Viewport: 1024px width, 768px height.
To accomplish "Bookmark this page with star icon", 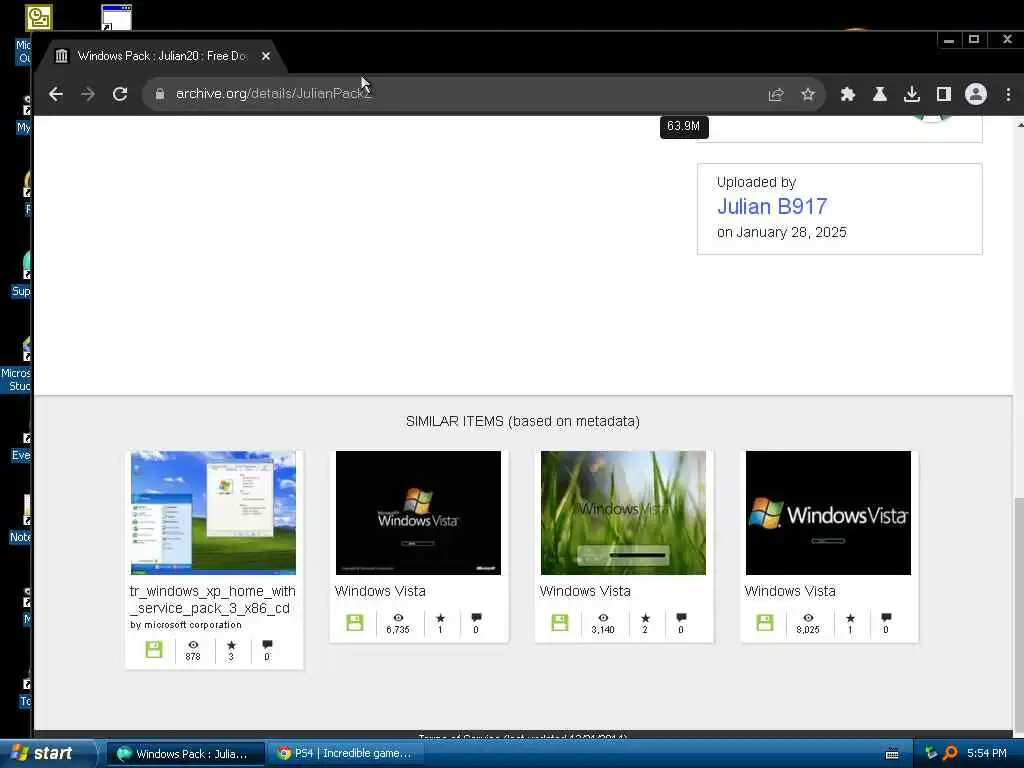I will 808,95.
